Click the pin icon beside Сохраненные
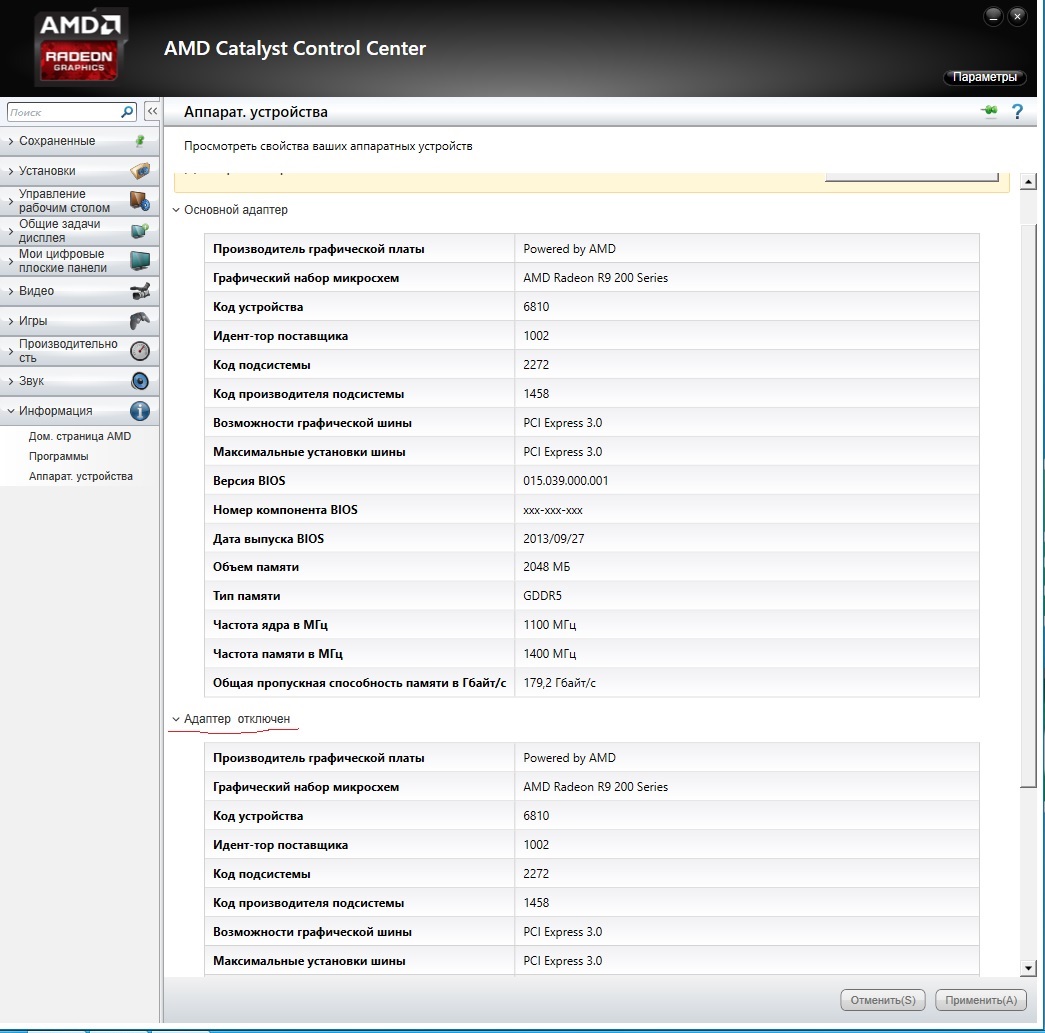Image resolution: width=1045 pixels, height=1033 pixels. 140,141
